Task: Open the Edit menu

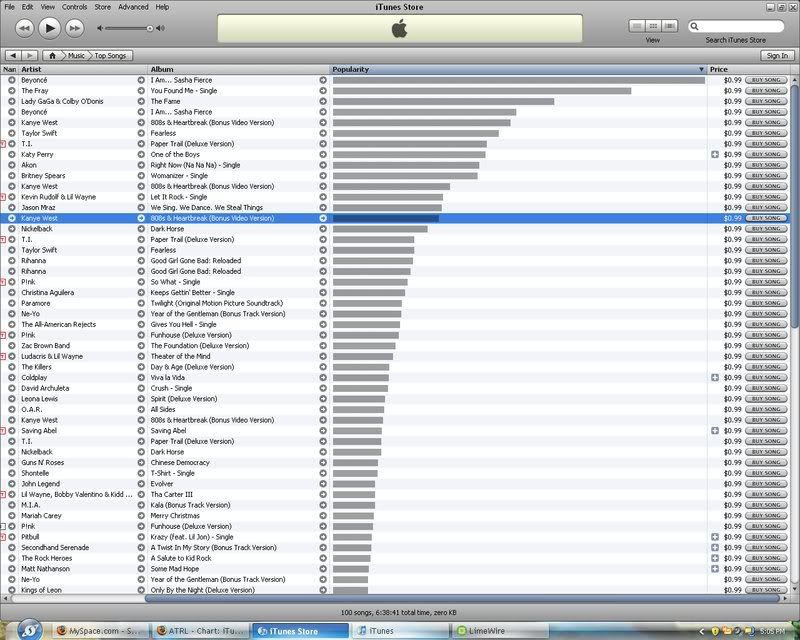Action: click(x=28, y=7)
